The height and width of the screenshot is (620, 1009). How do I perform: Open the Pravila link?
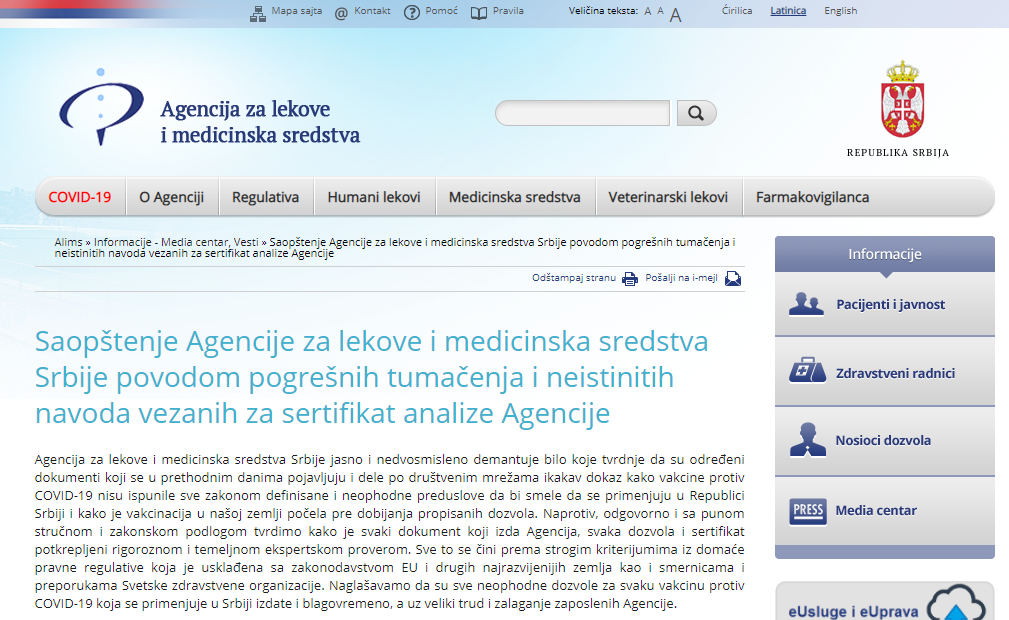tap(508, 11)
